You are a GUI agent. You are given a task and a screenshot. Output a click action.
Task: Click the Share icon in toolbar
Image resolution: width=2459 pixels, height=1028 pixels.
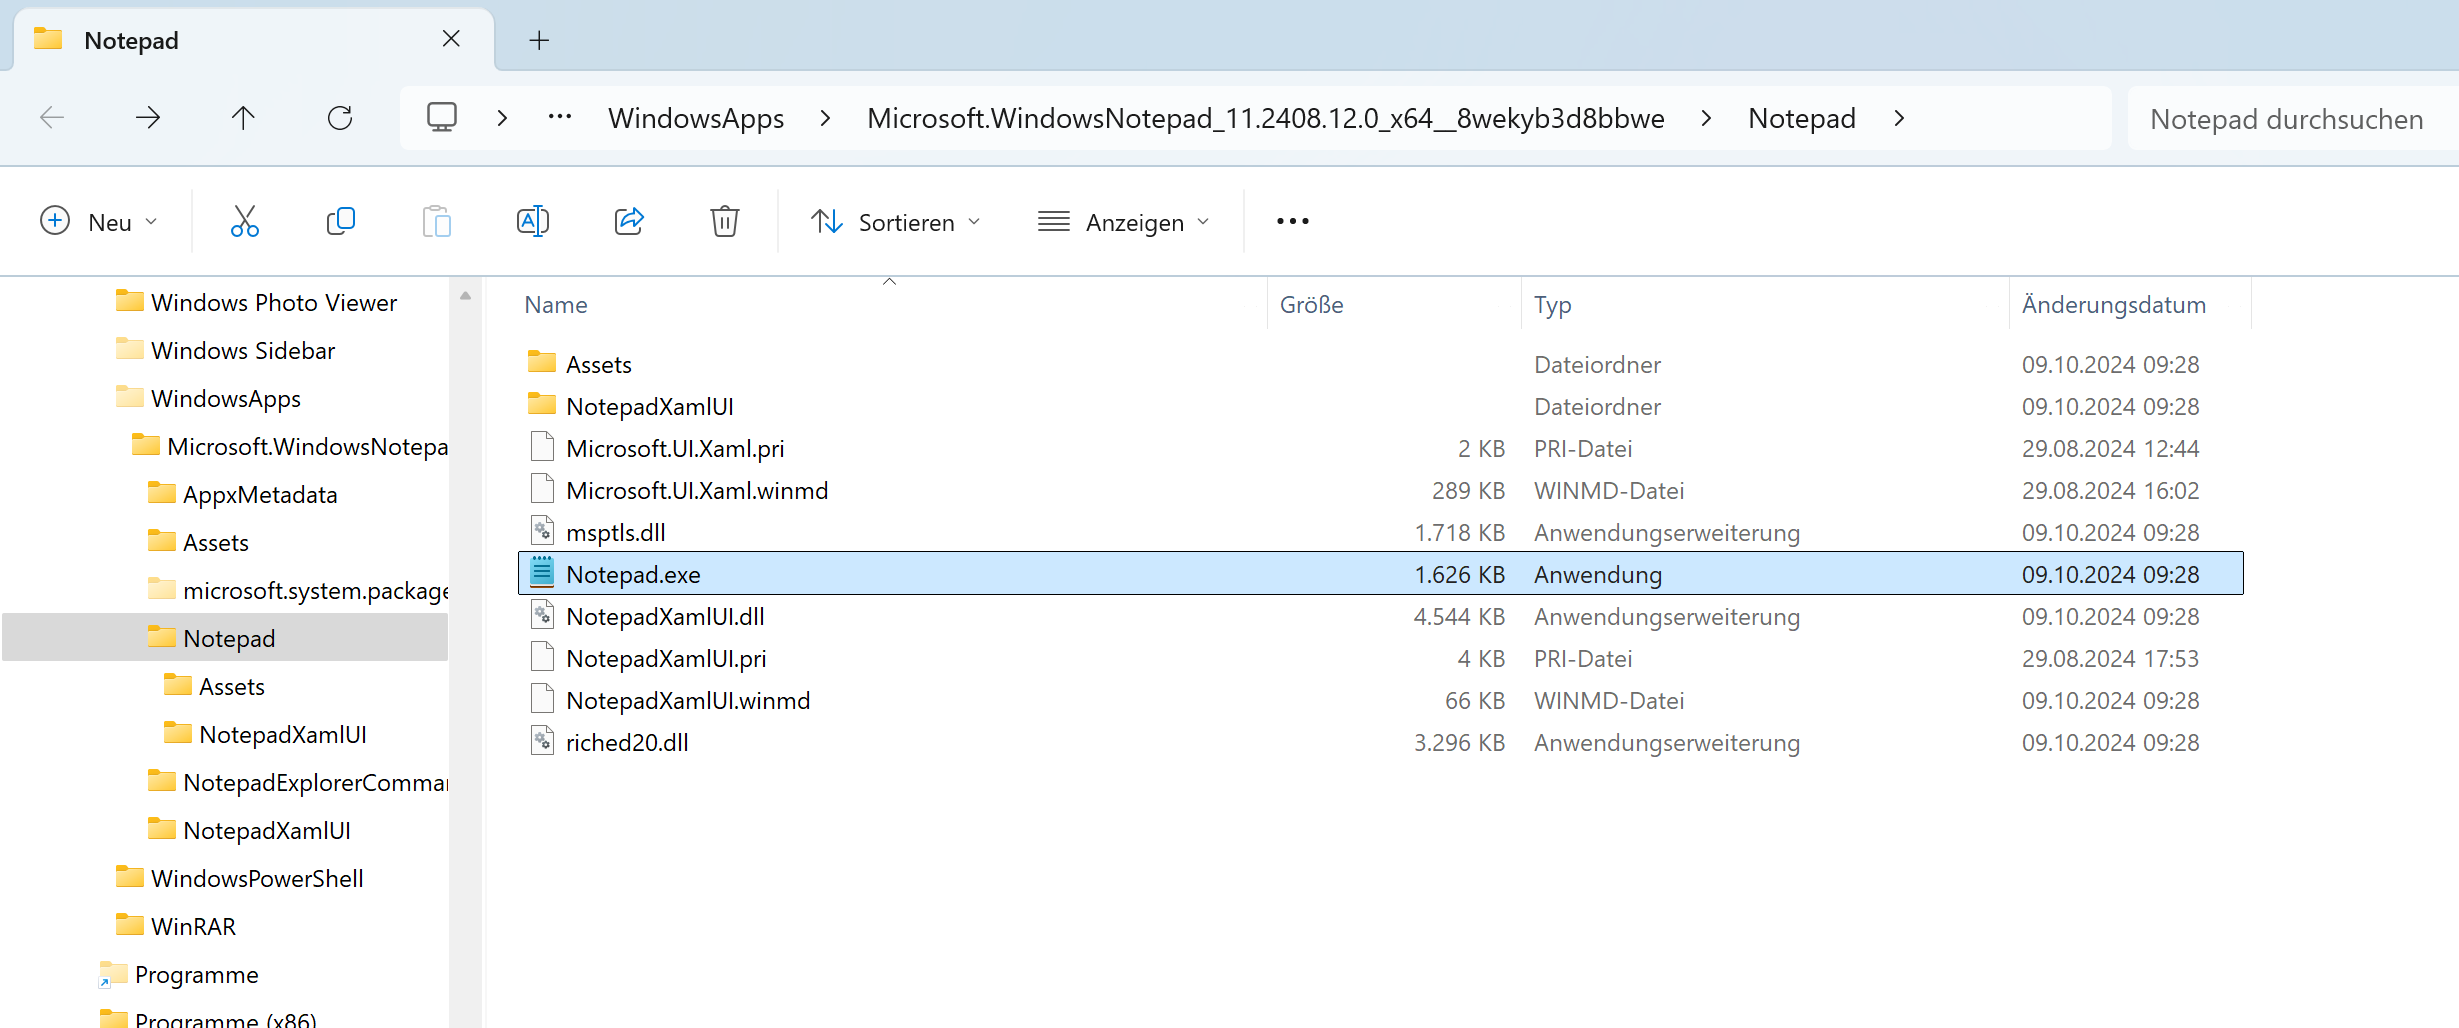[x=629, y=221]
